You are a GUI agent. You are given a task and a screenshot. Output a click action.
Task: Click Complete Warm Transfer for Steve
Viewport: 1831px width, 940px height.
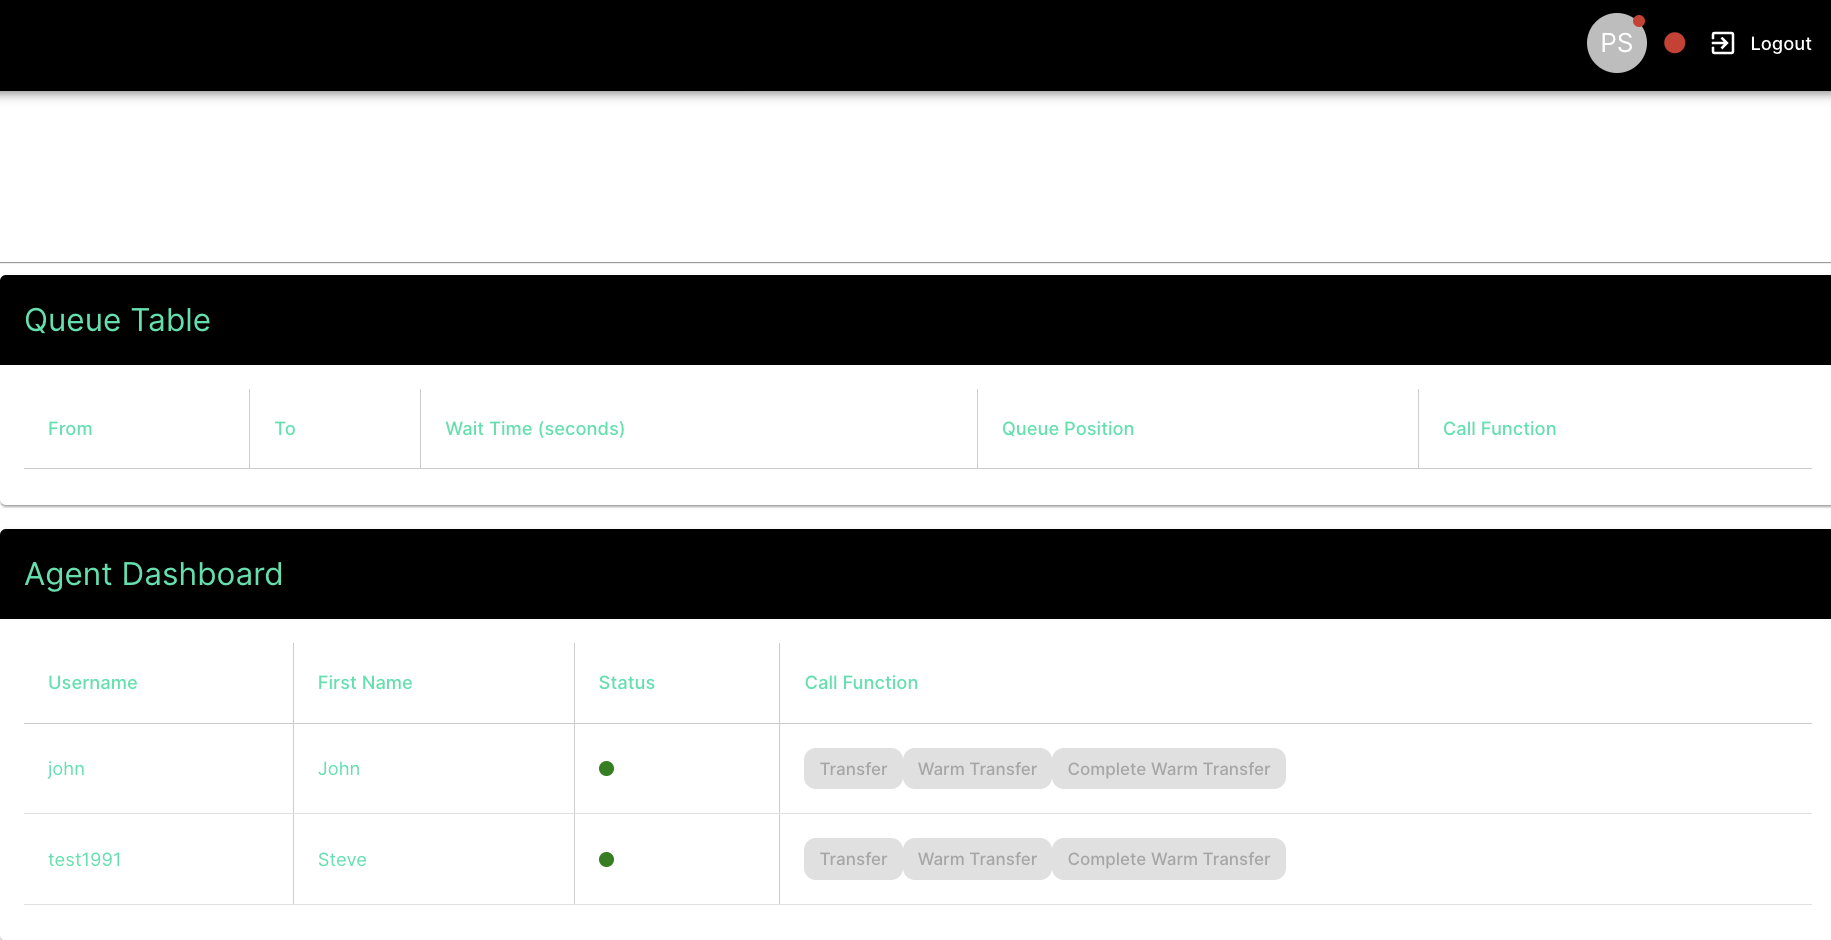coord(1168,859)
